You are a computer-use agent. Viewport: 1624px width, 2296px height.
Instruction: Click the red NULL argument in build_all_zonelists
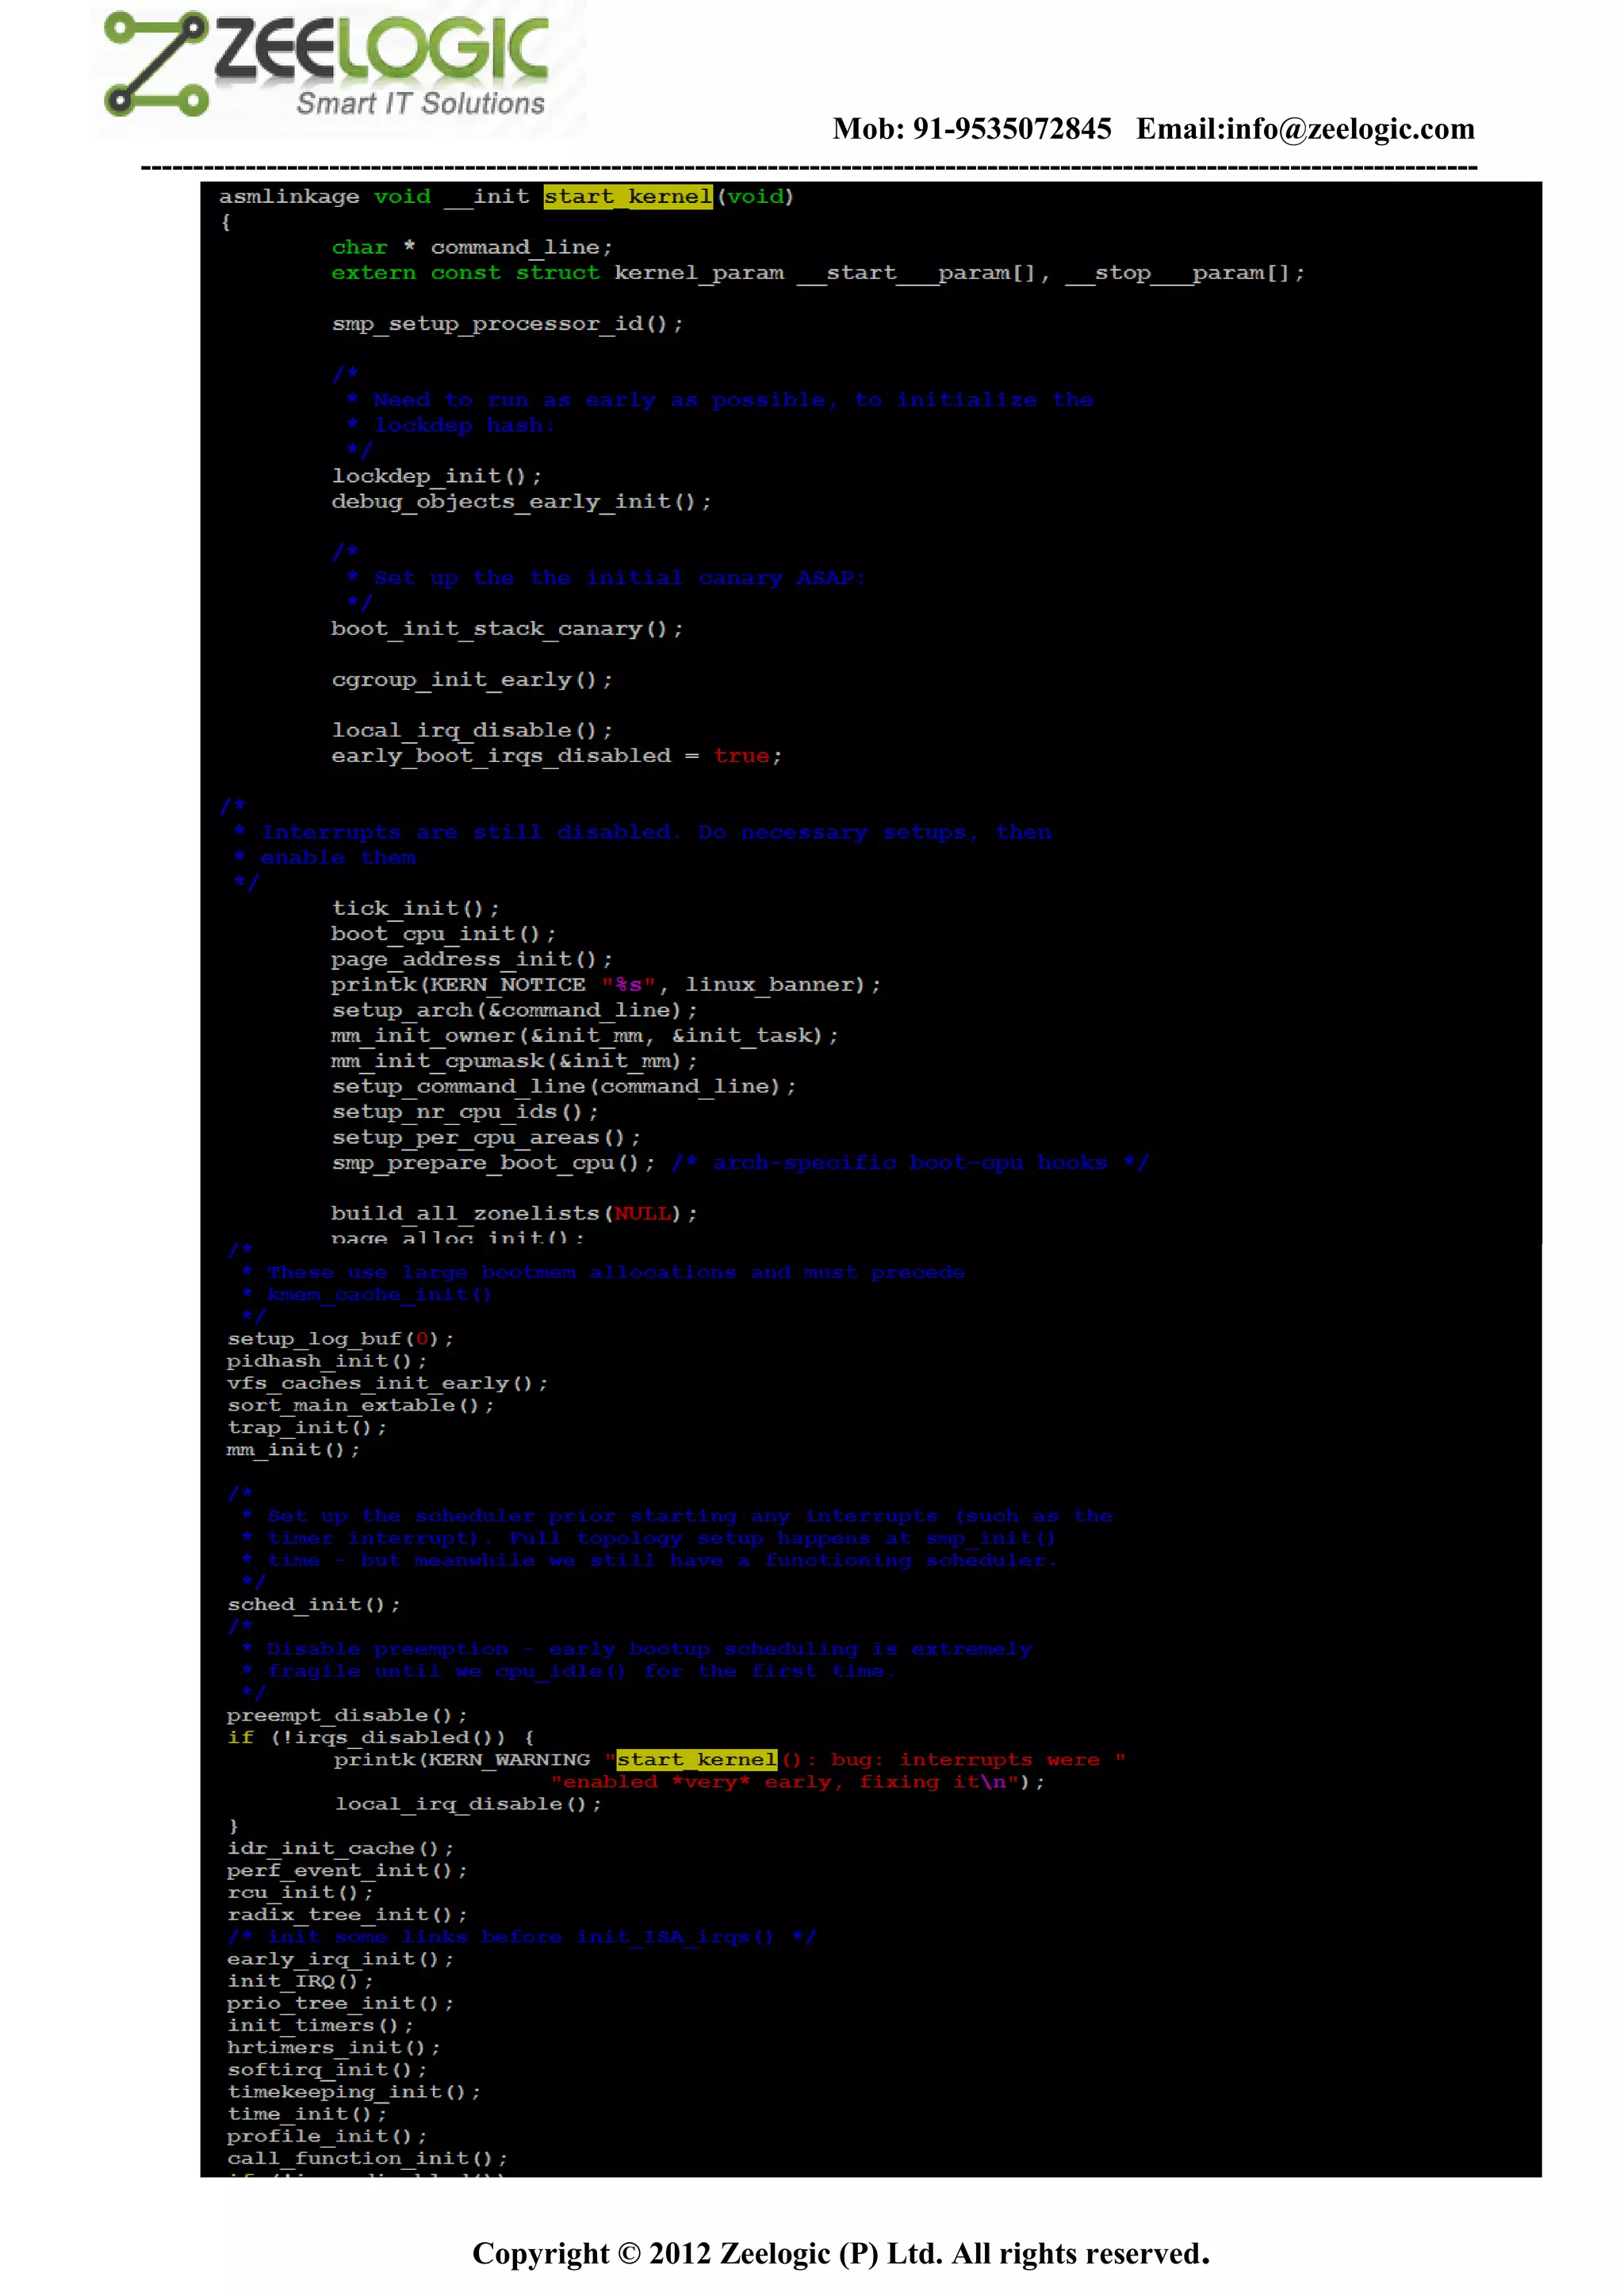pos(642,1213)
